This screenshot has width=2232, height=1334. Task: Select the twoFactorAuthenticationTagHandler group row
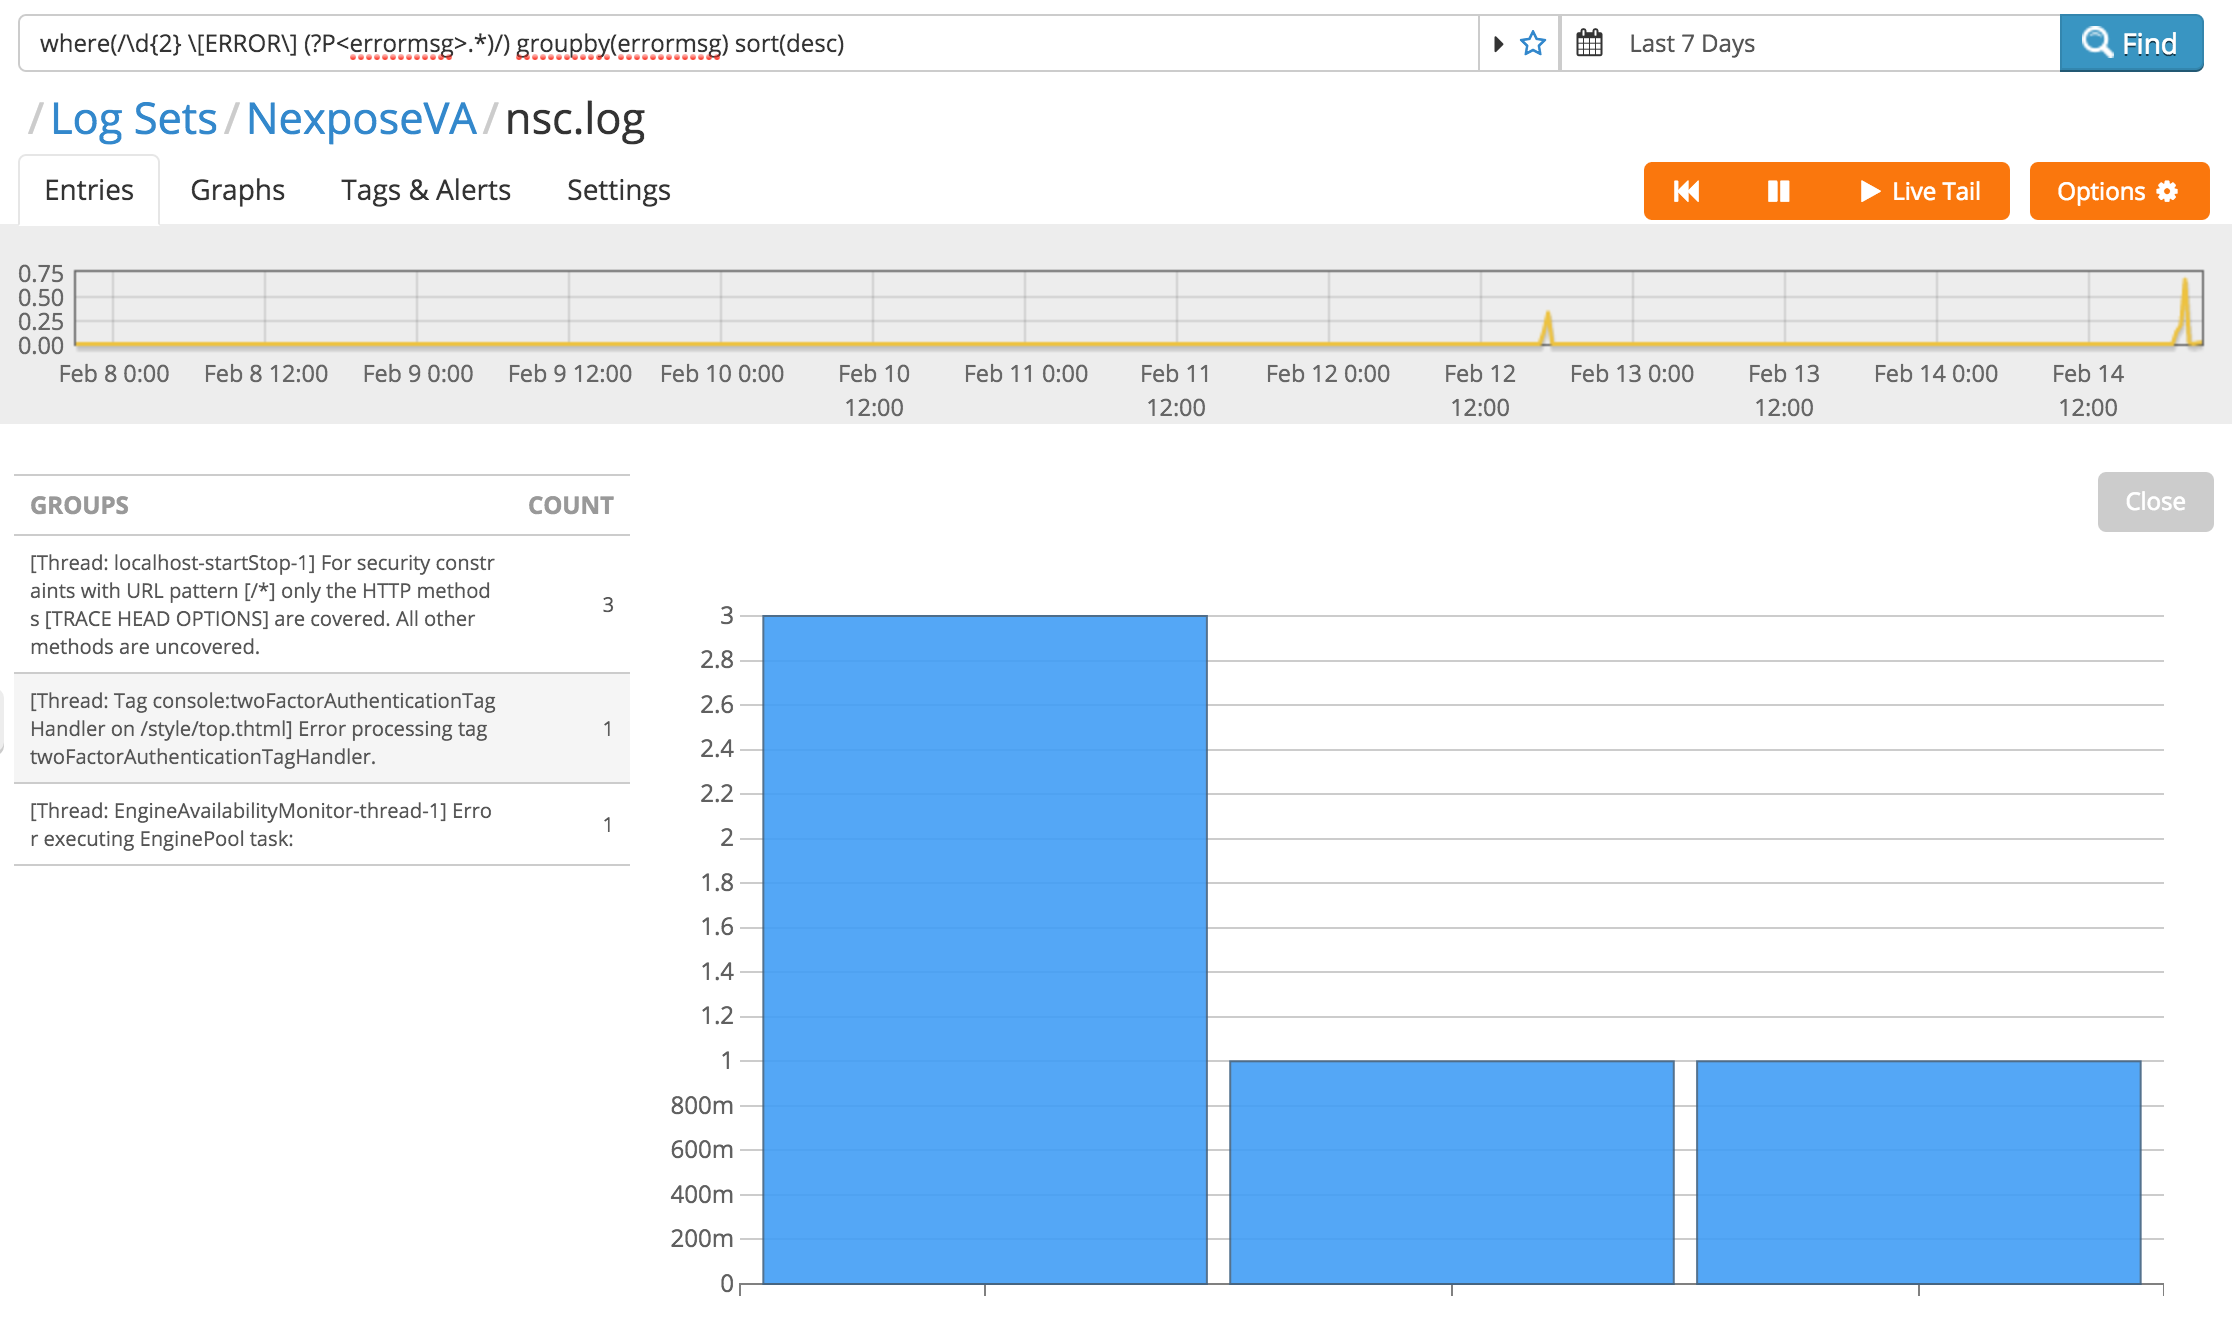[x=320, y=728]
